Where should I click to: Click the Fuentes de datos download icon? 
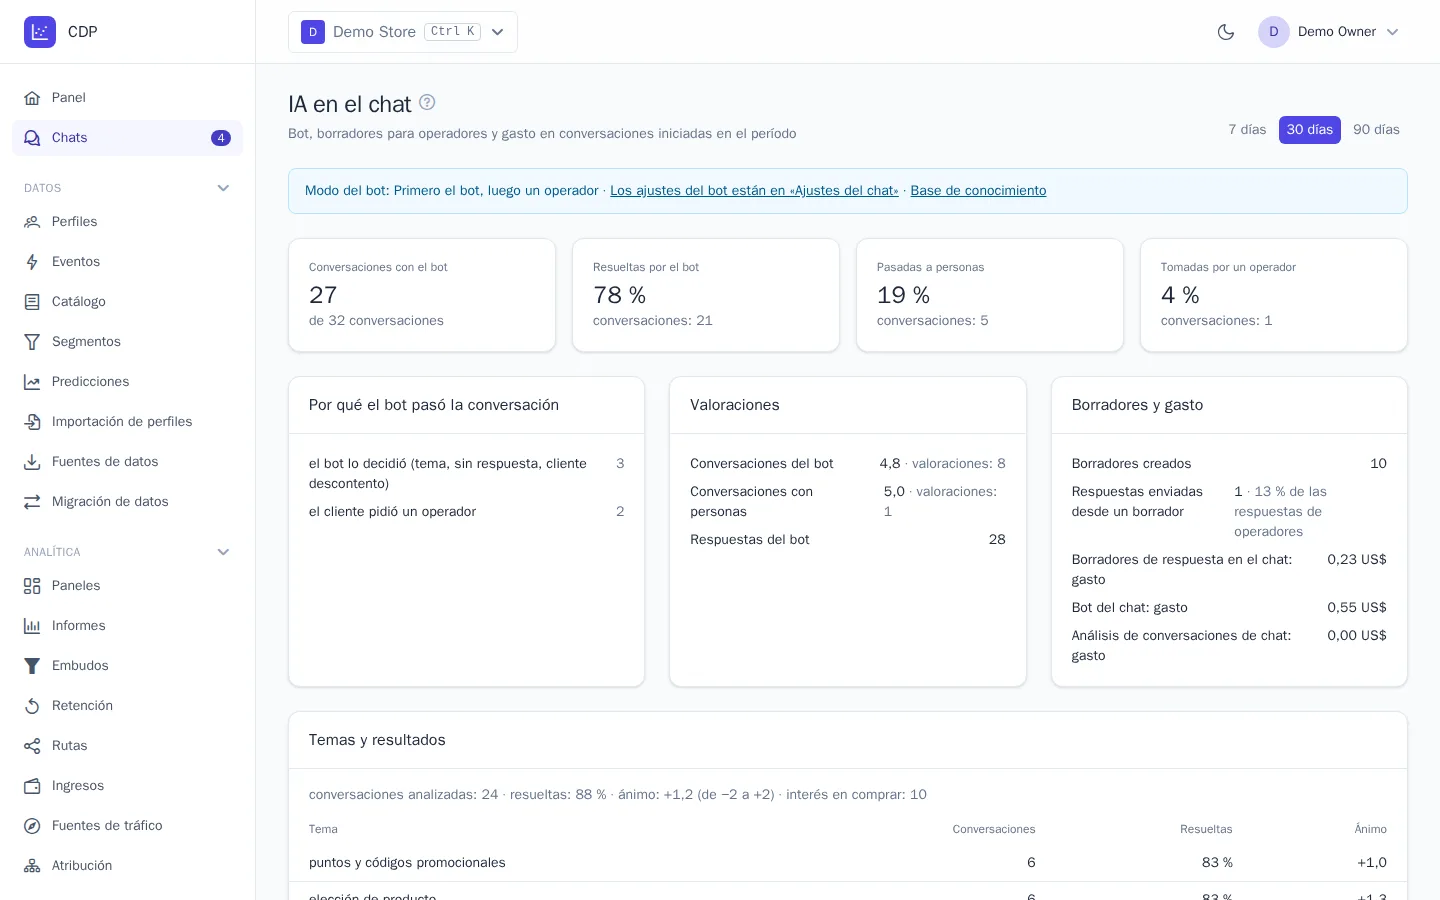pyautogui.click(x=32, y=462)
